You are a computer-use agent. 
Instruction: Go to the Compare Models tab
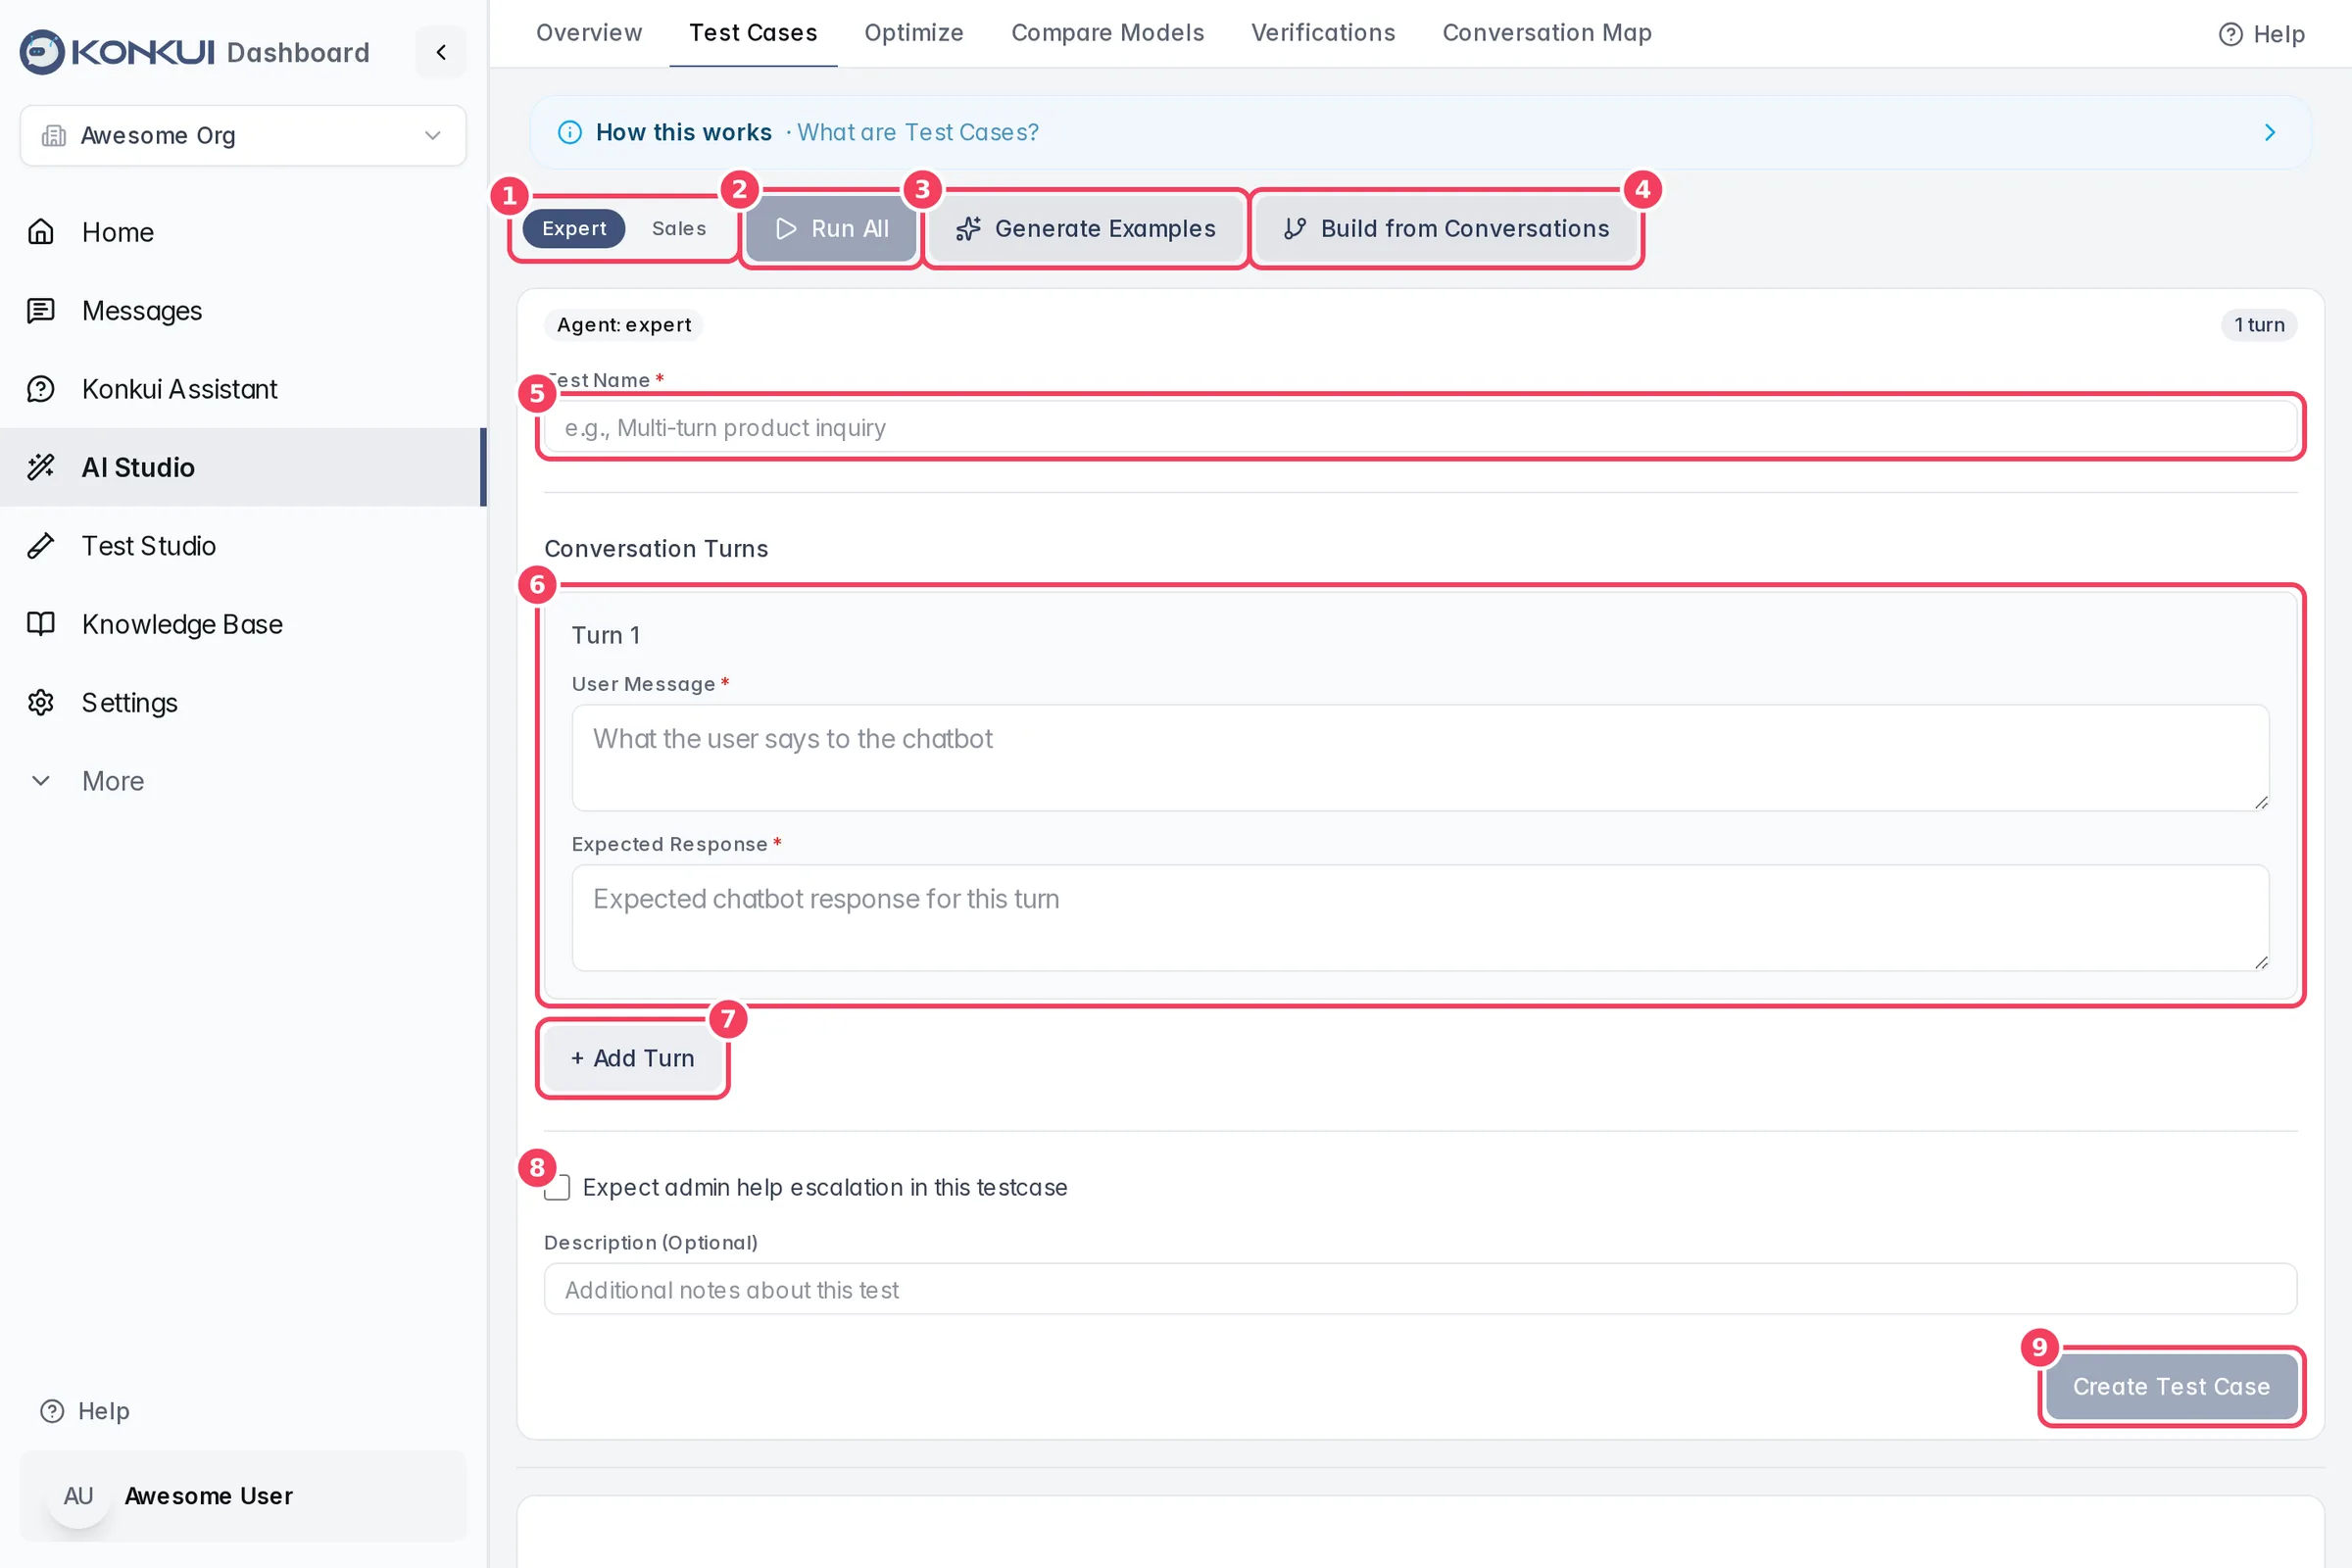(1107, 33)
